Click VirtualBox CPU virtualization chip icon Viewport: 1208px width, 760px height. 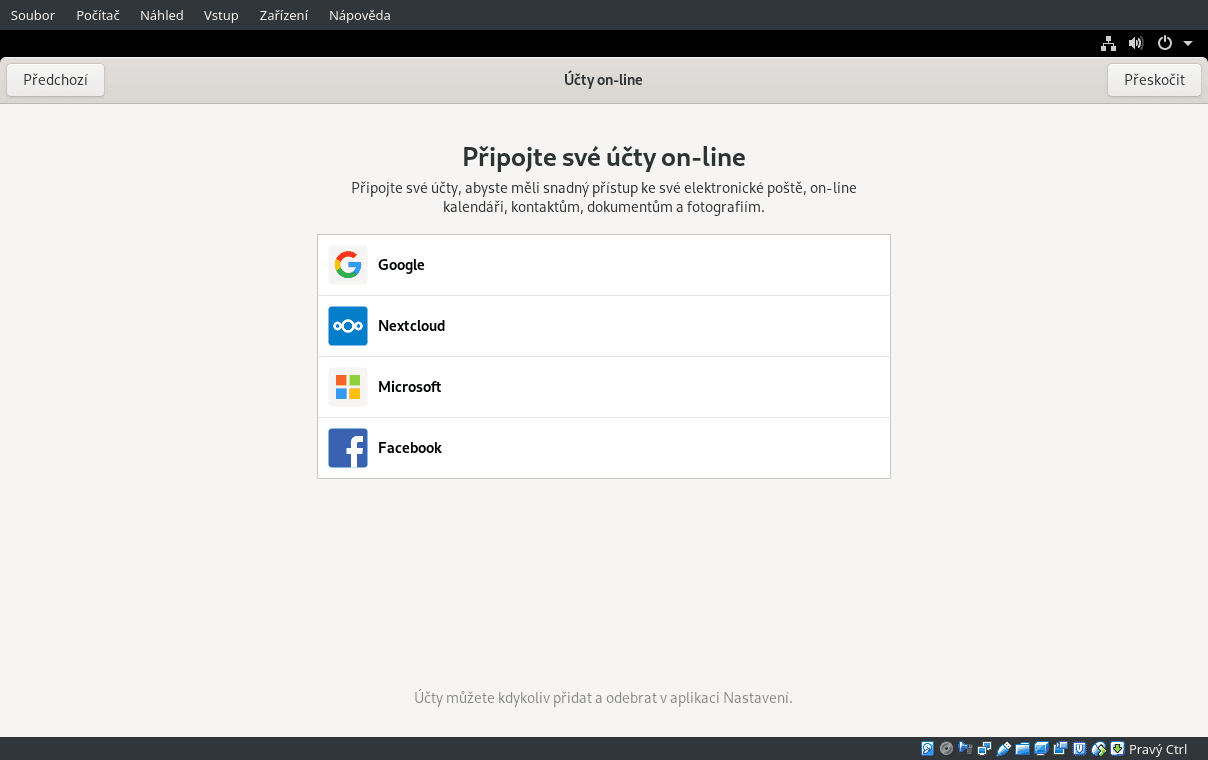point(1080,749)
